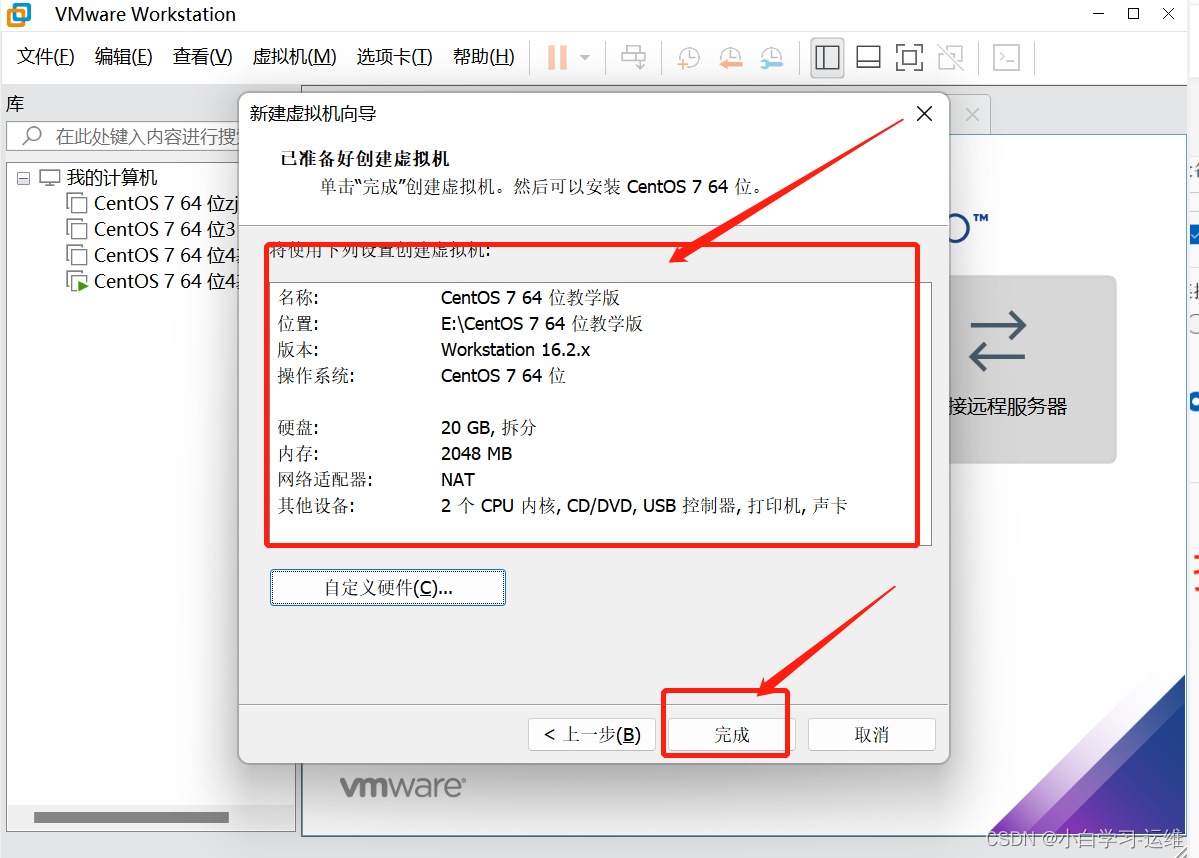Click 完成 to finish the wizard

[x=731, y=735]
